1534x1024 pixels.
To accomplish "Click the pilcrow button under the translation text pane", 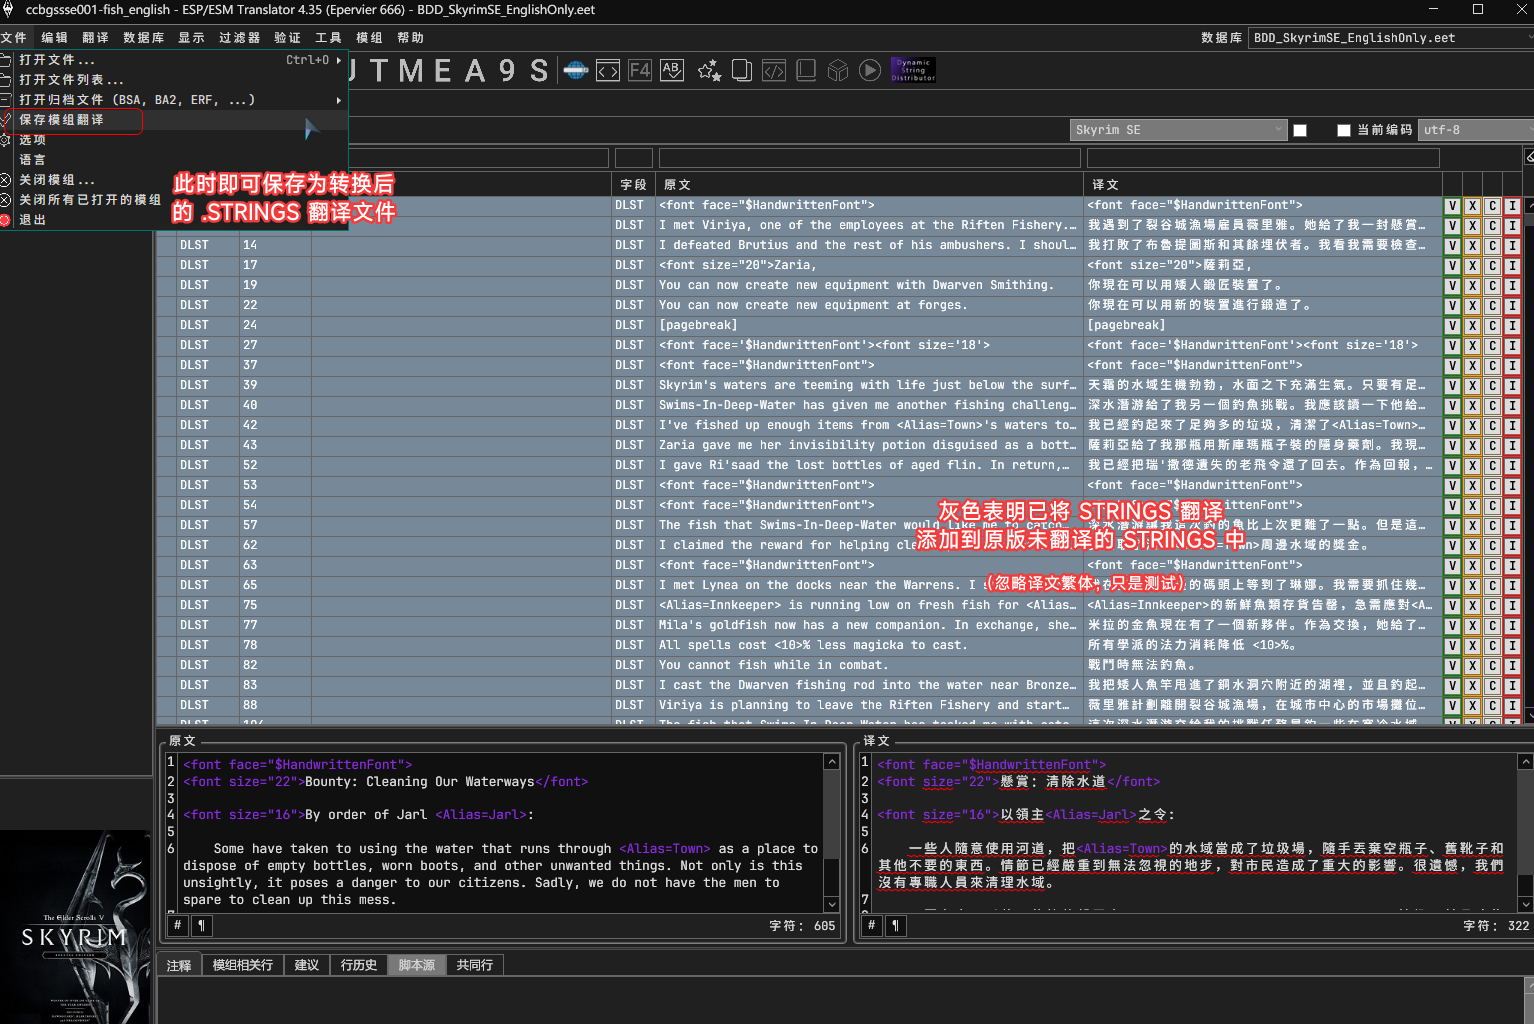I will coord(895,926).
